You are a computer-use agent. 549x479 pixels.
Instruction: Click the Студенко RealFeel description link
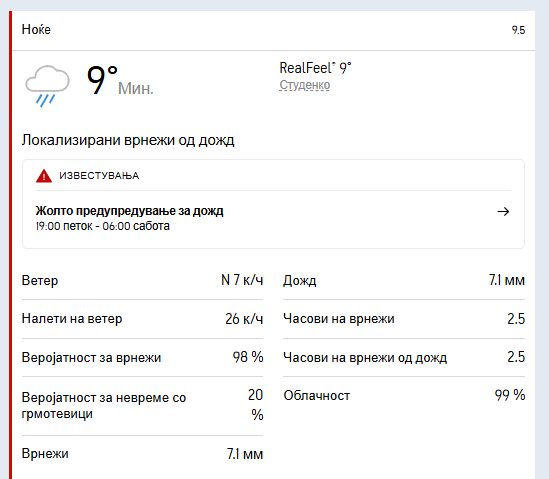305,85
